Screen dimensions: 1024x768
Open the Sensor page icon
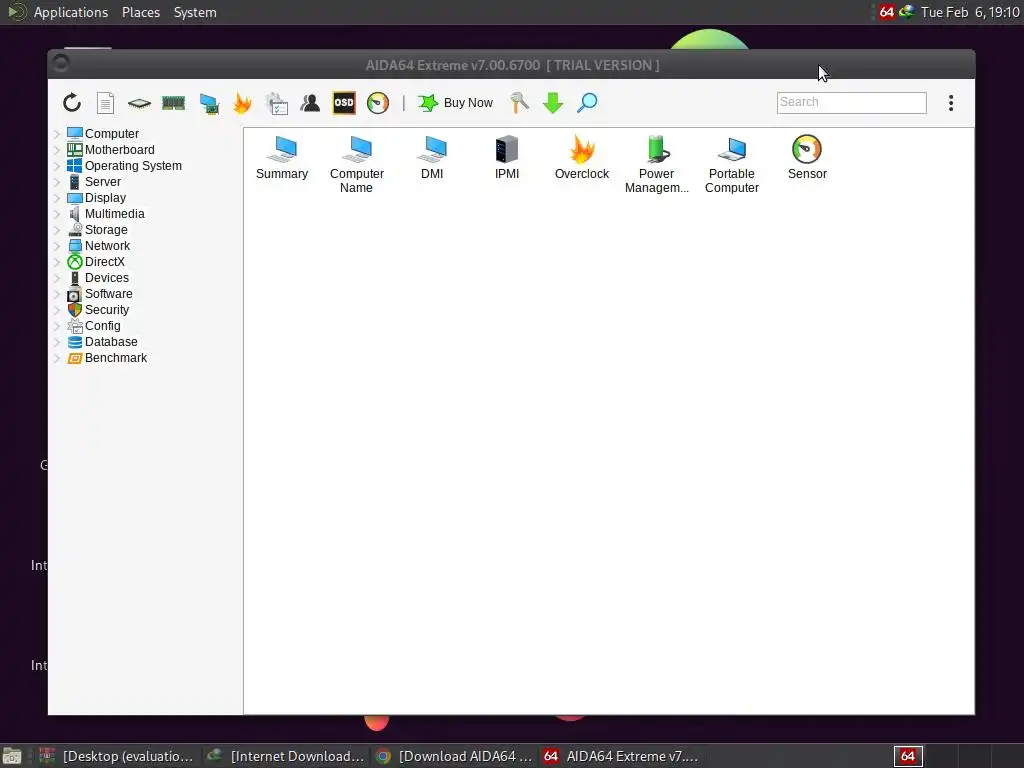tap(807, 157)
